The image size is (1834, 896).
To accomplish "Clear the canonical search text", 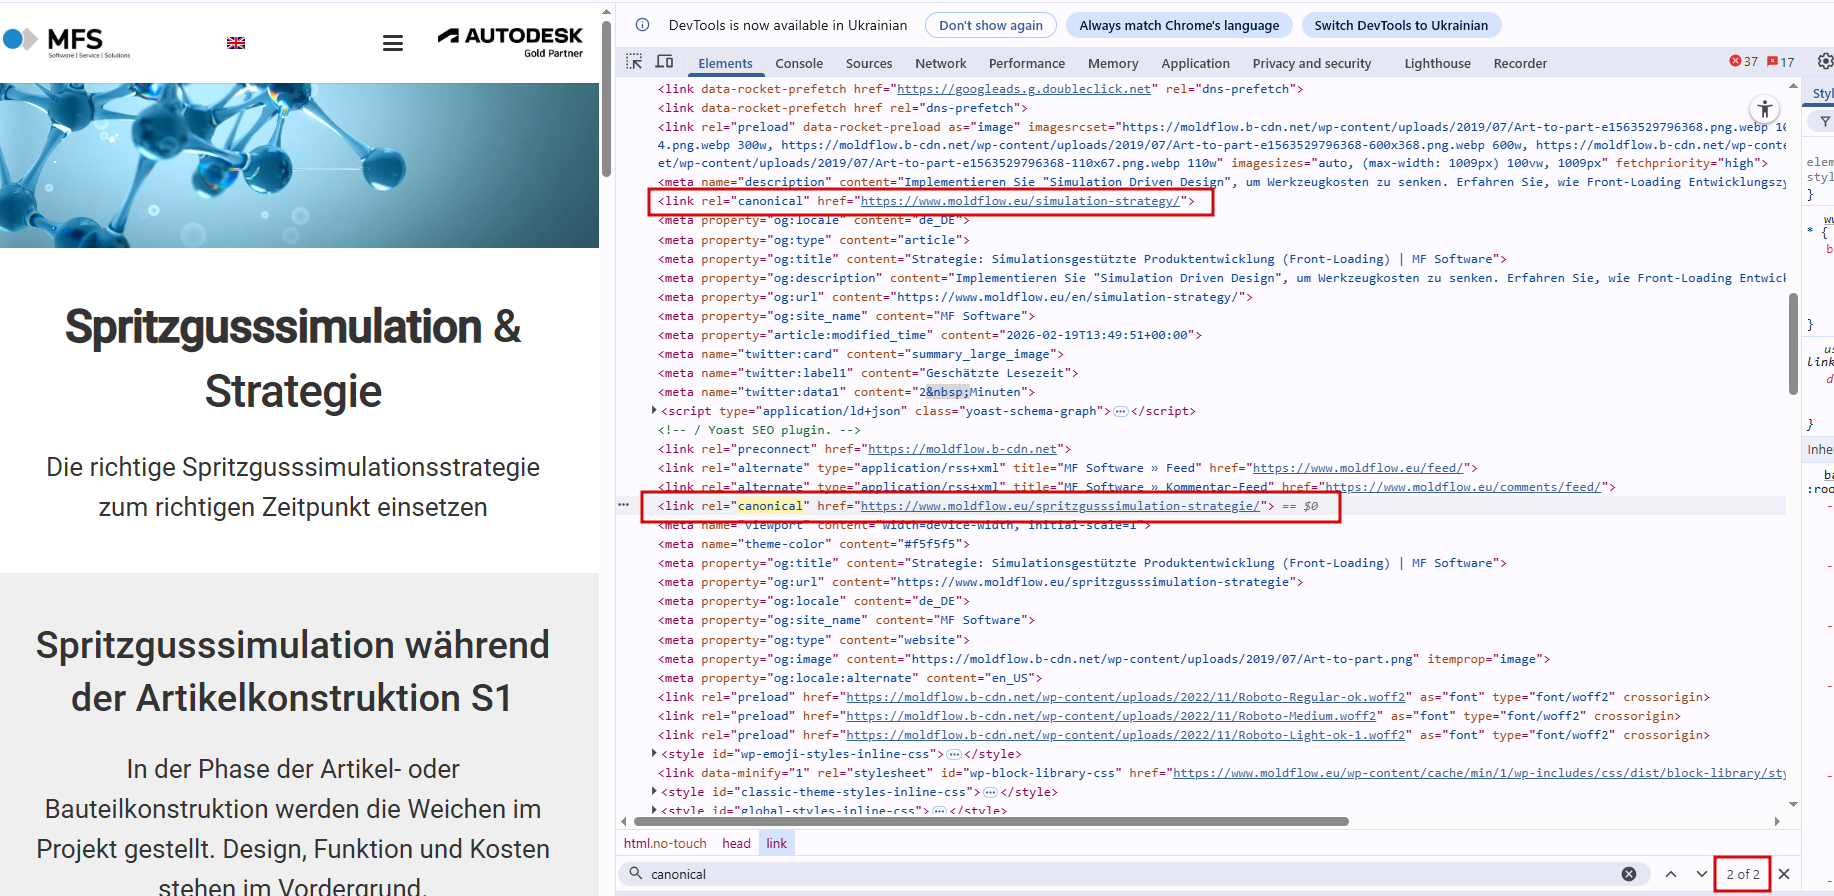I will (1629, 874).
